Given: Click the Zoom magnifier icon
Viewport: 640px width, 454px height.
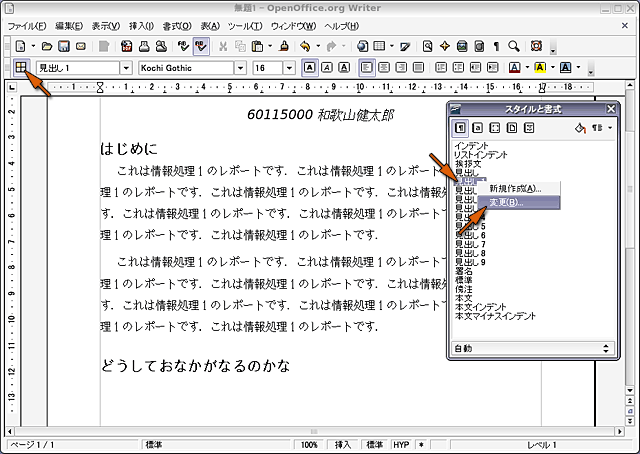Looking at the screenshot, I should (x=514, y=46).
